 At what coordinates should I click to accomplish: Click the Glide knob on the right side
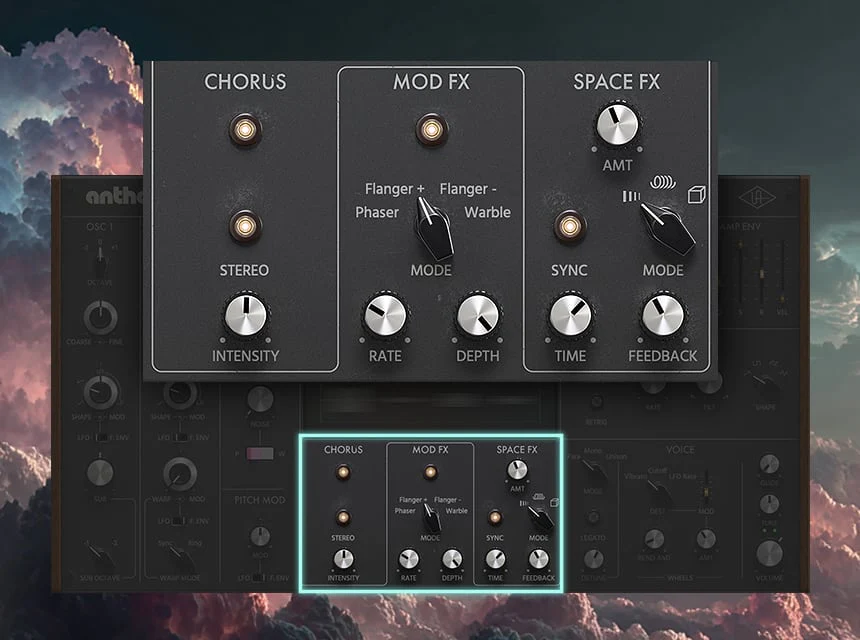769,464
